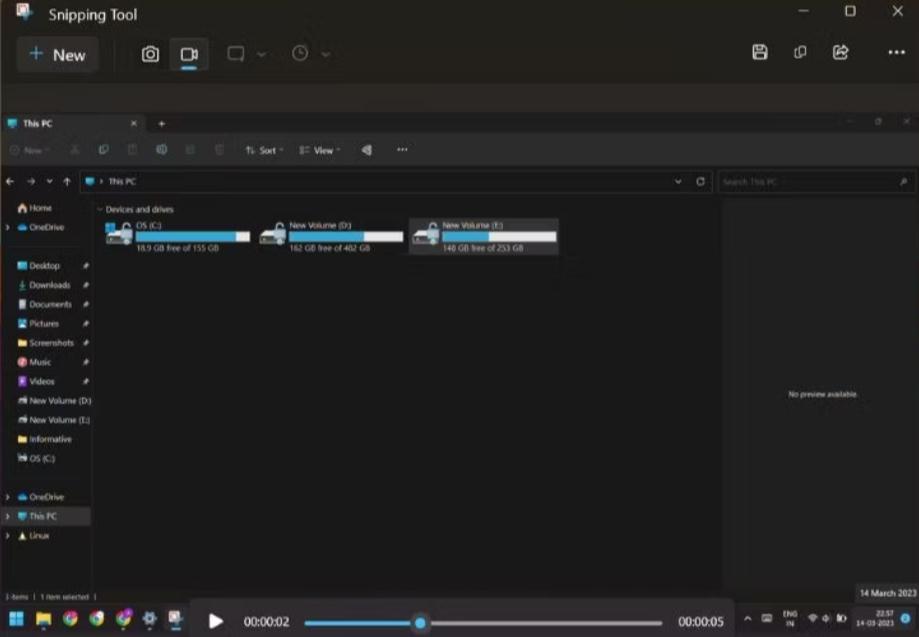
Task: Switch to Snip camera mode
Action: click(150, 54)
